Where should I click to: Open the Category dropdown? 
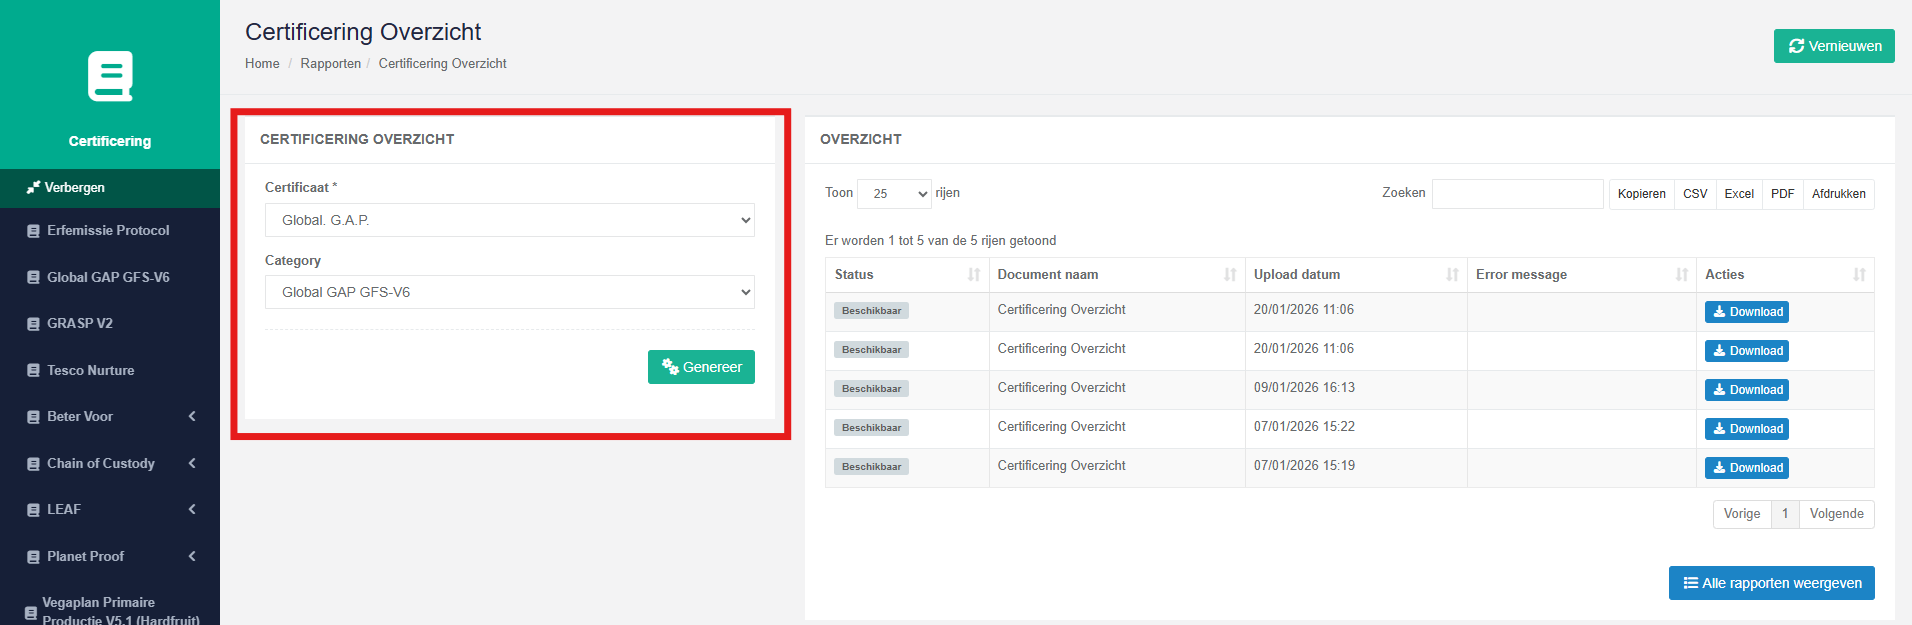[x=510, y=292]
